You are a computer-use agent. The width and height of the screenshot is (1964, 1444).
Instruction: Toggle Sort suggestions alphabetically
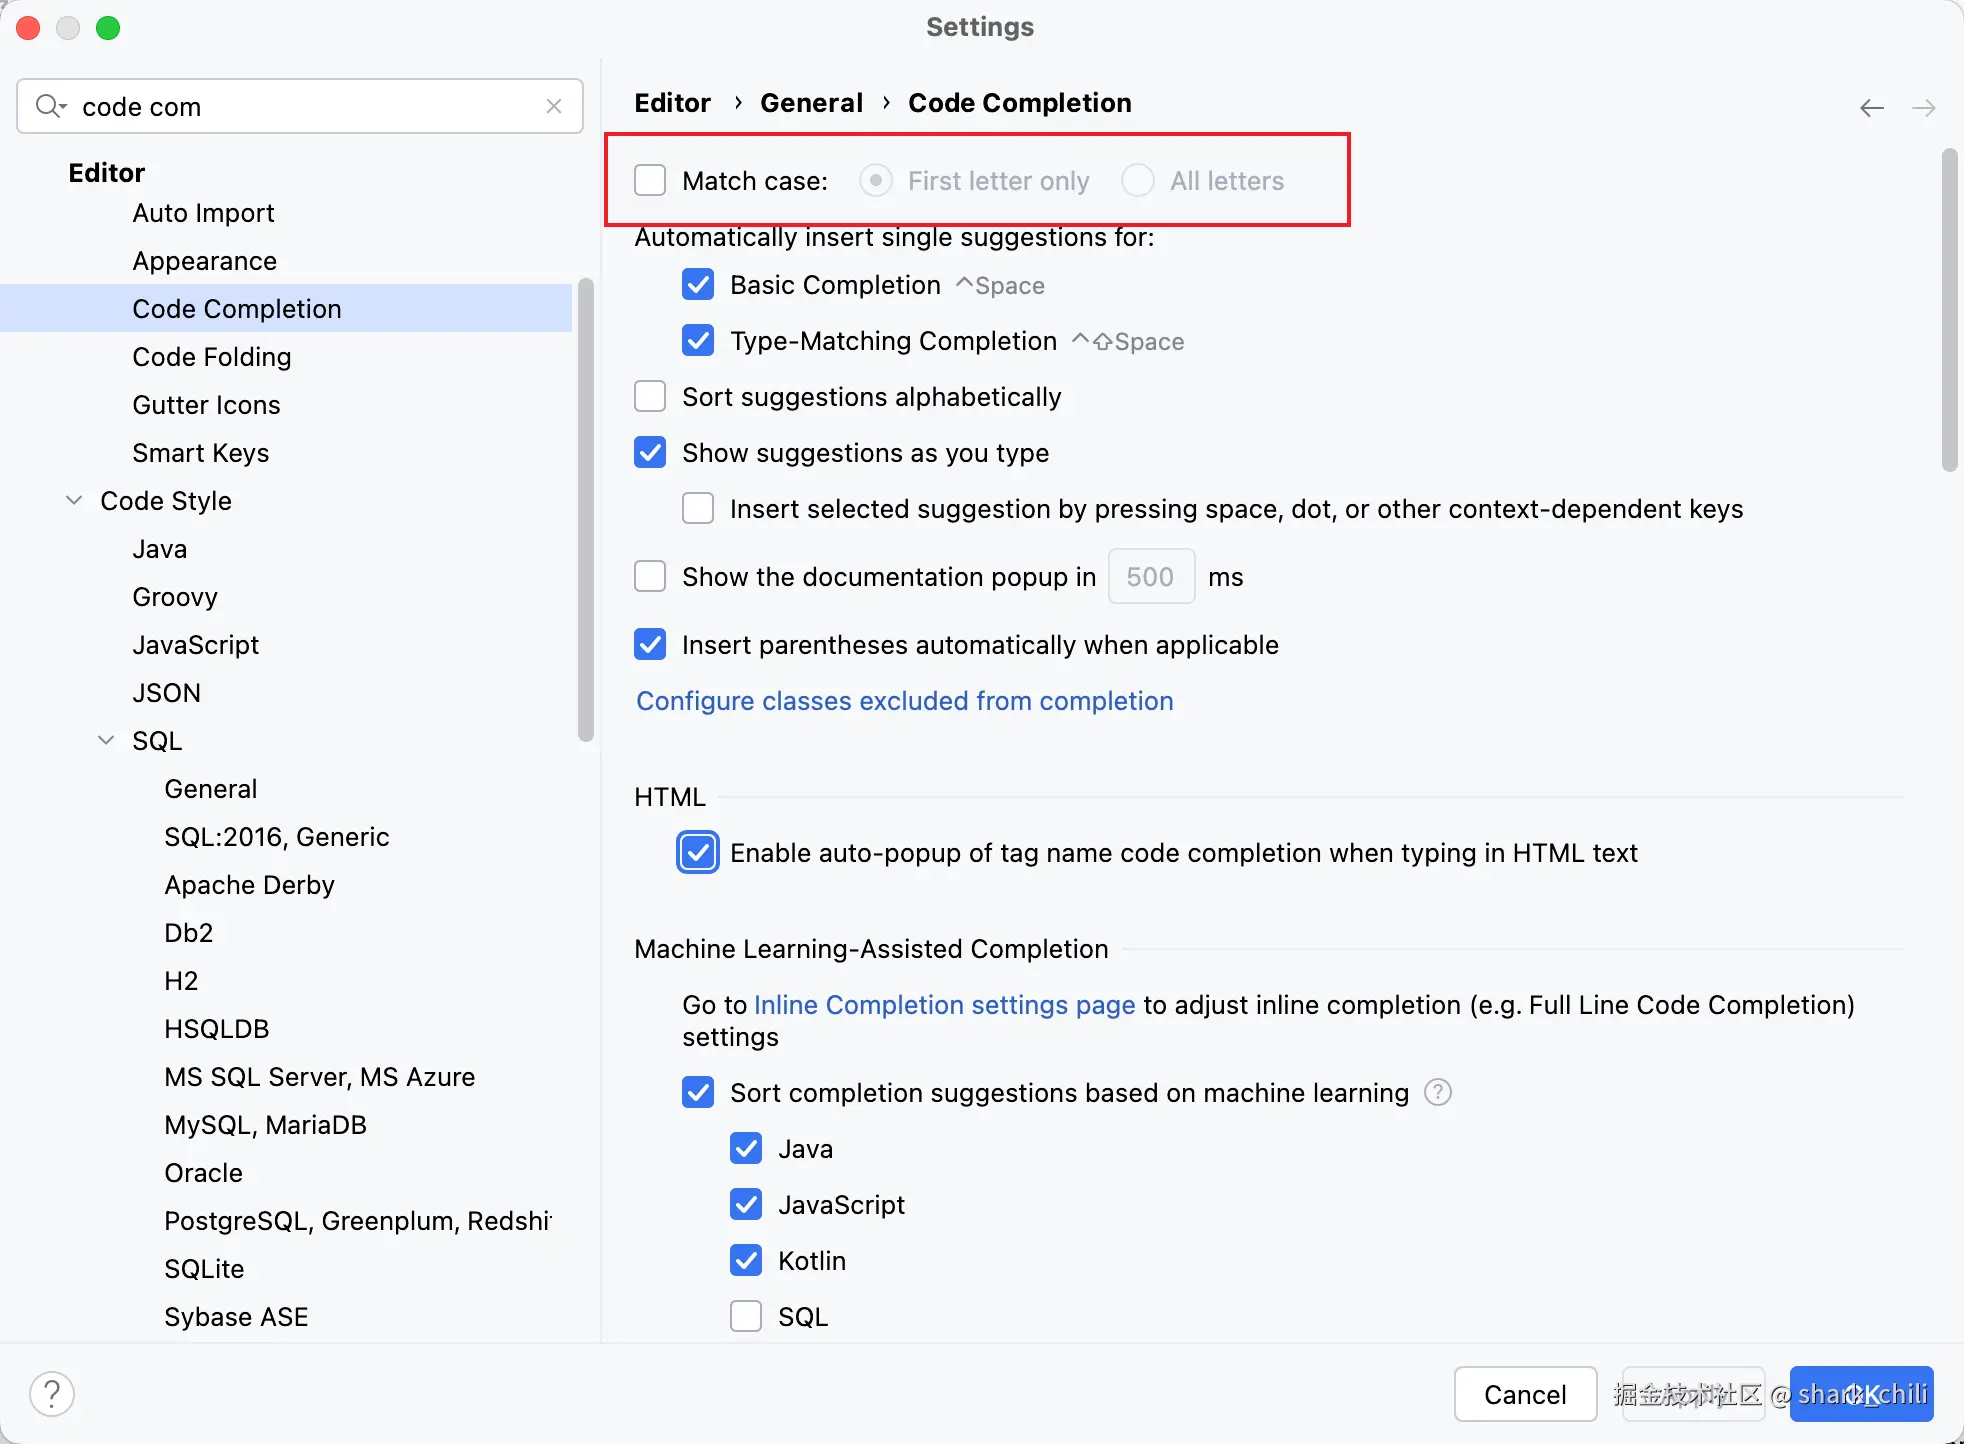tap(650, 397)
